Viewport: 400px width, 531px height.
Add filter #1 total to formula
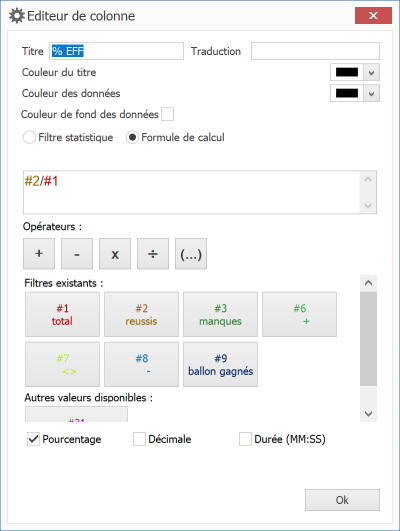62,314
